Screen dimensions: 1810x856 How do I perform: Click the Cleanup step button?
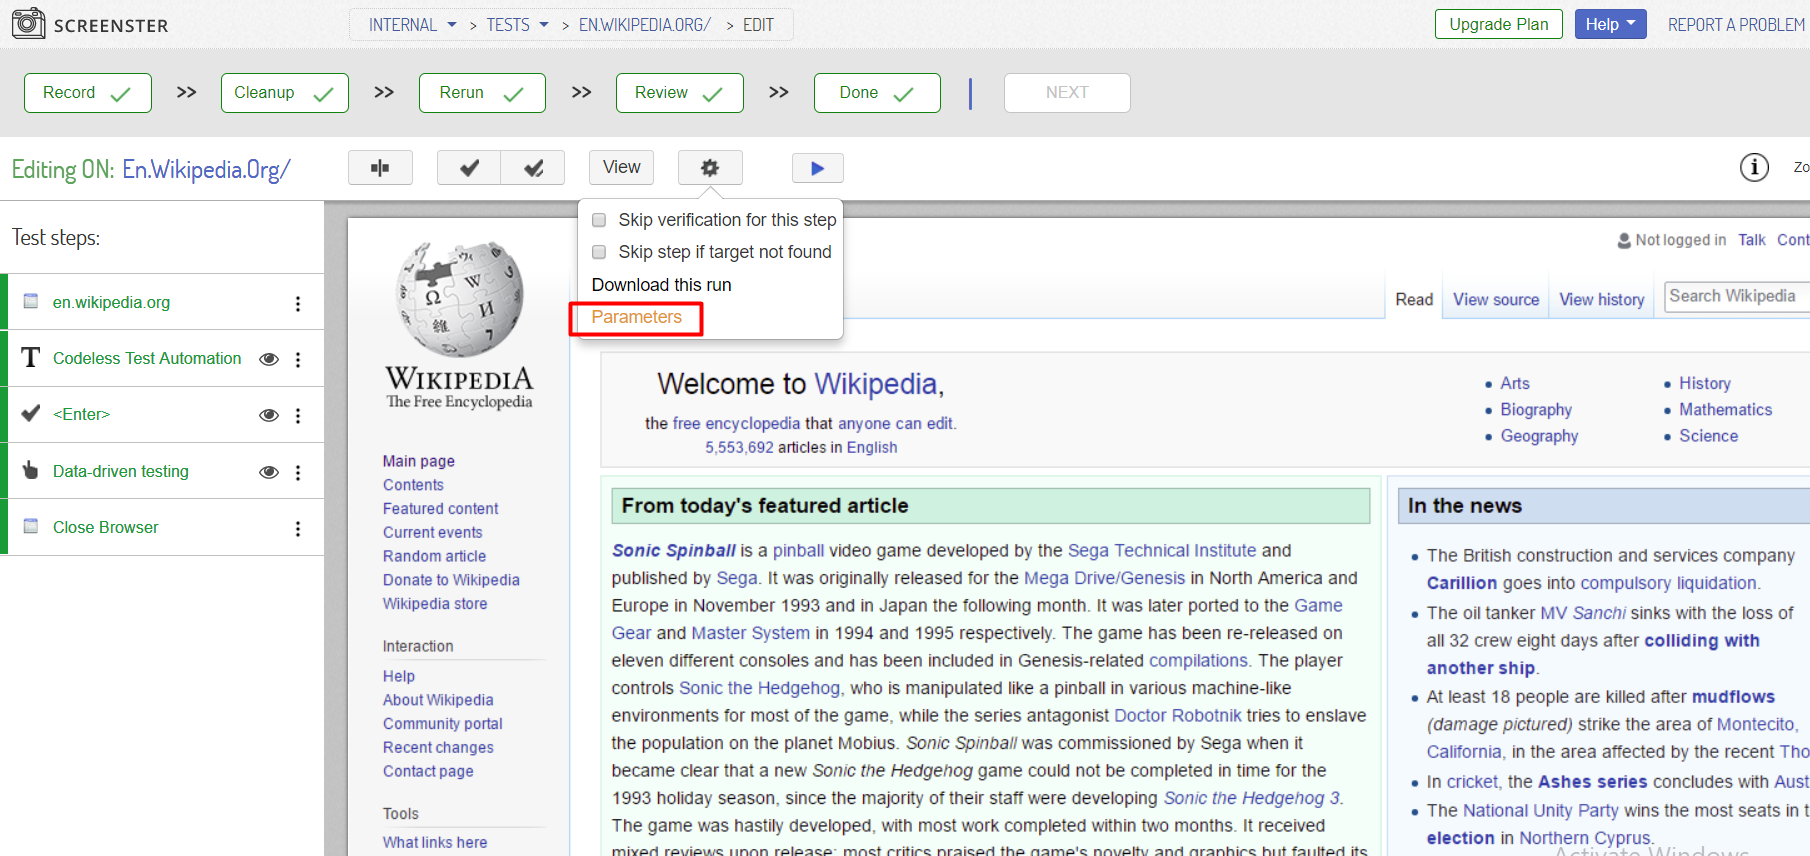pyautogui.click(x=285, y=93)
